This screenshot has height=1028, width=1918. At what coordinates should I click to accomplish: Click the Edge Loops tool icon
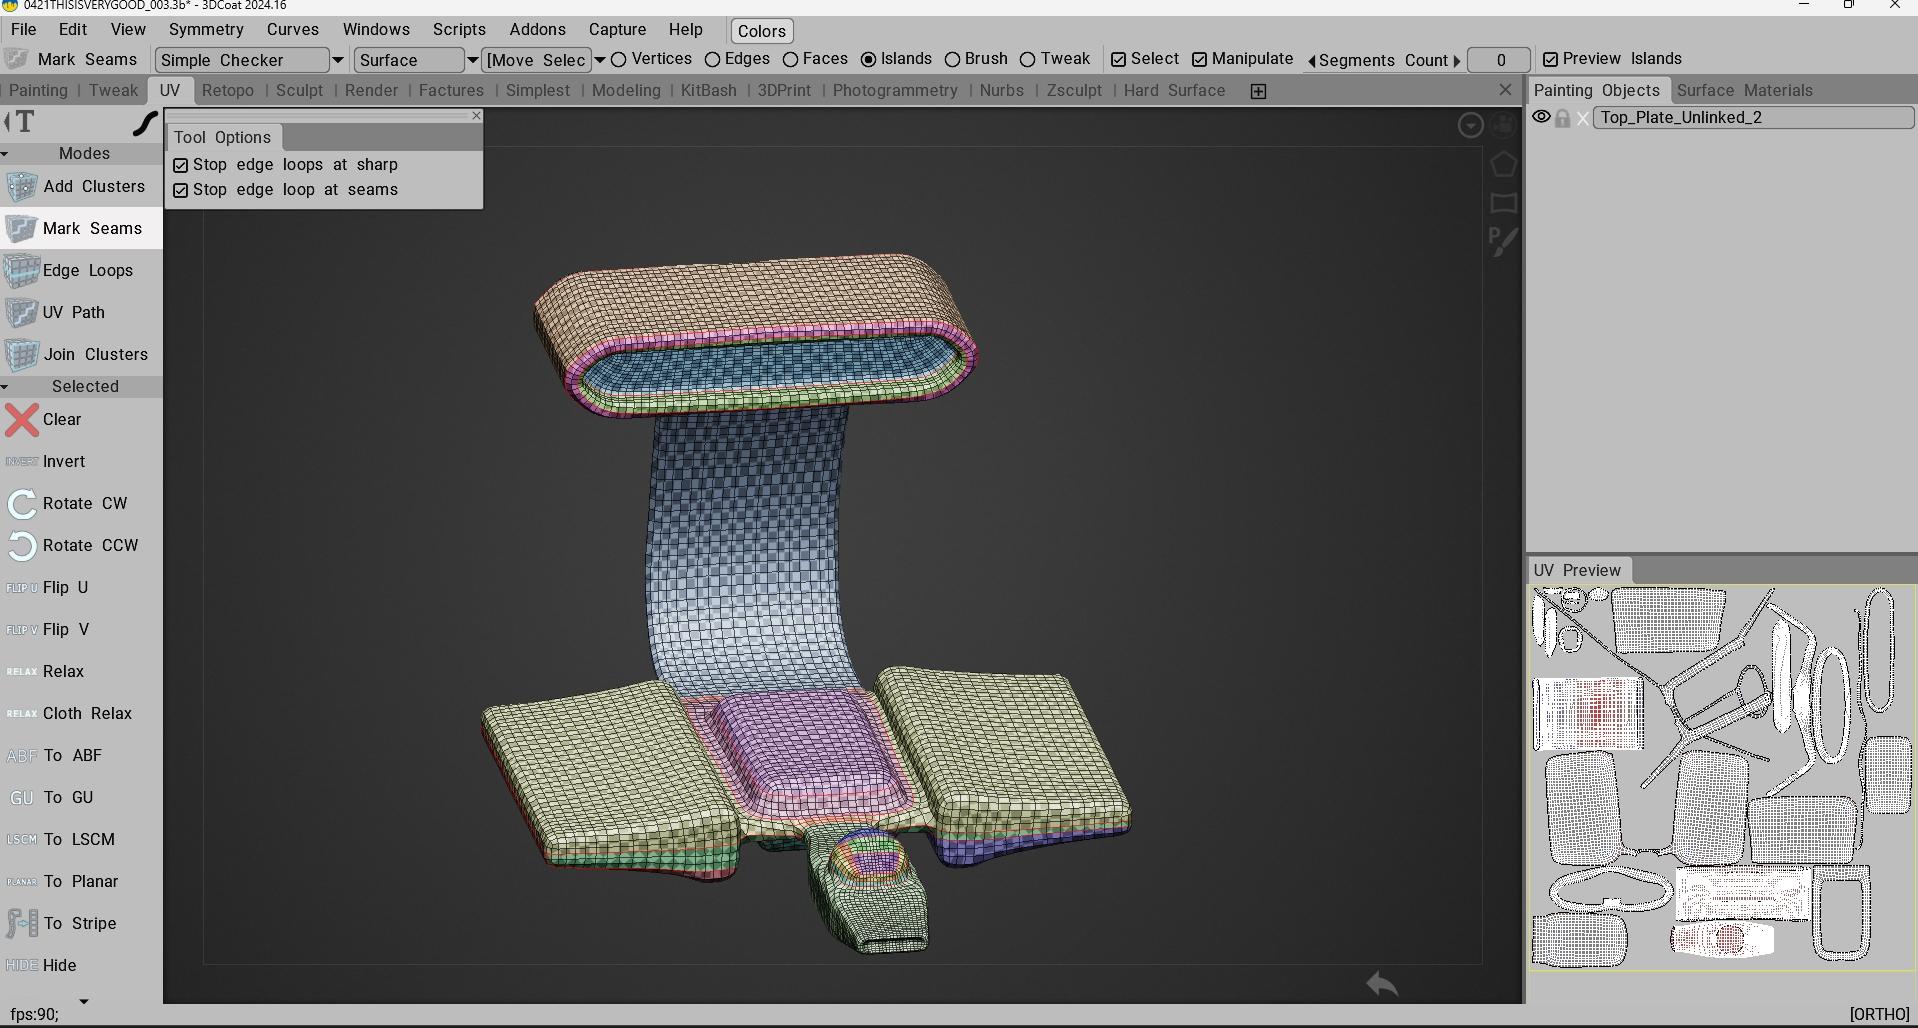(x=21, y=271)
